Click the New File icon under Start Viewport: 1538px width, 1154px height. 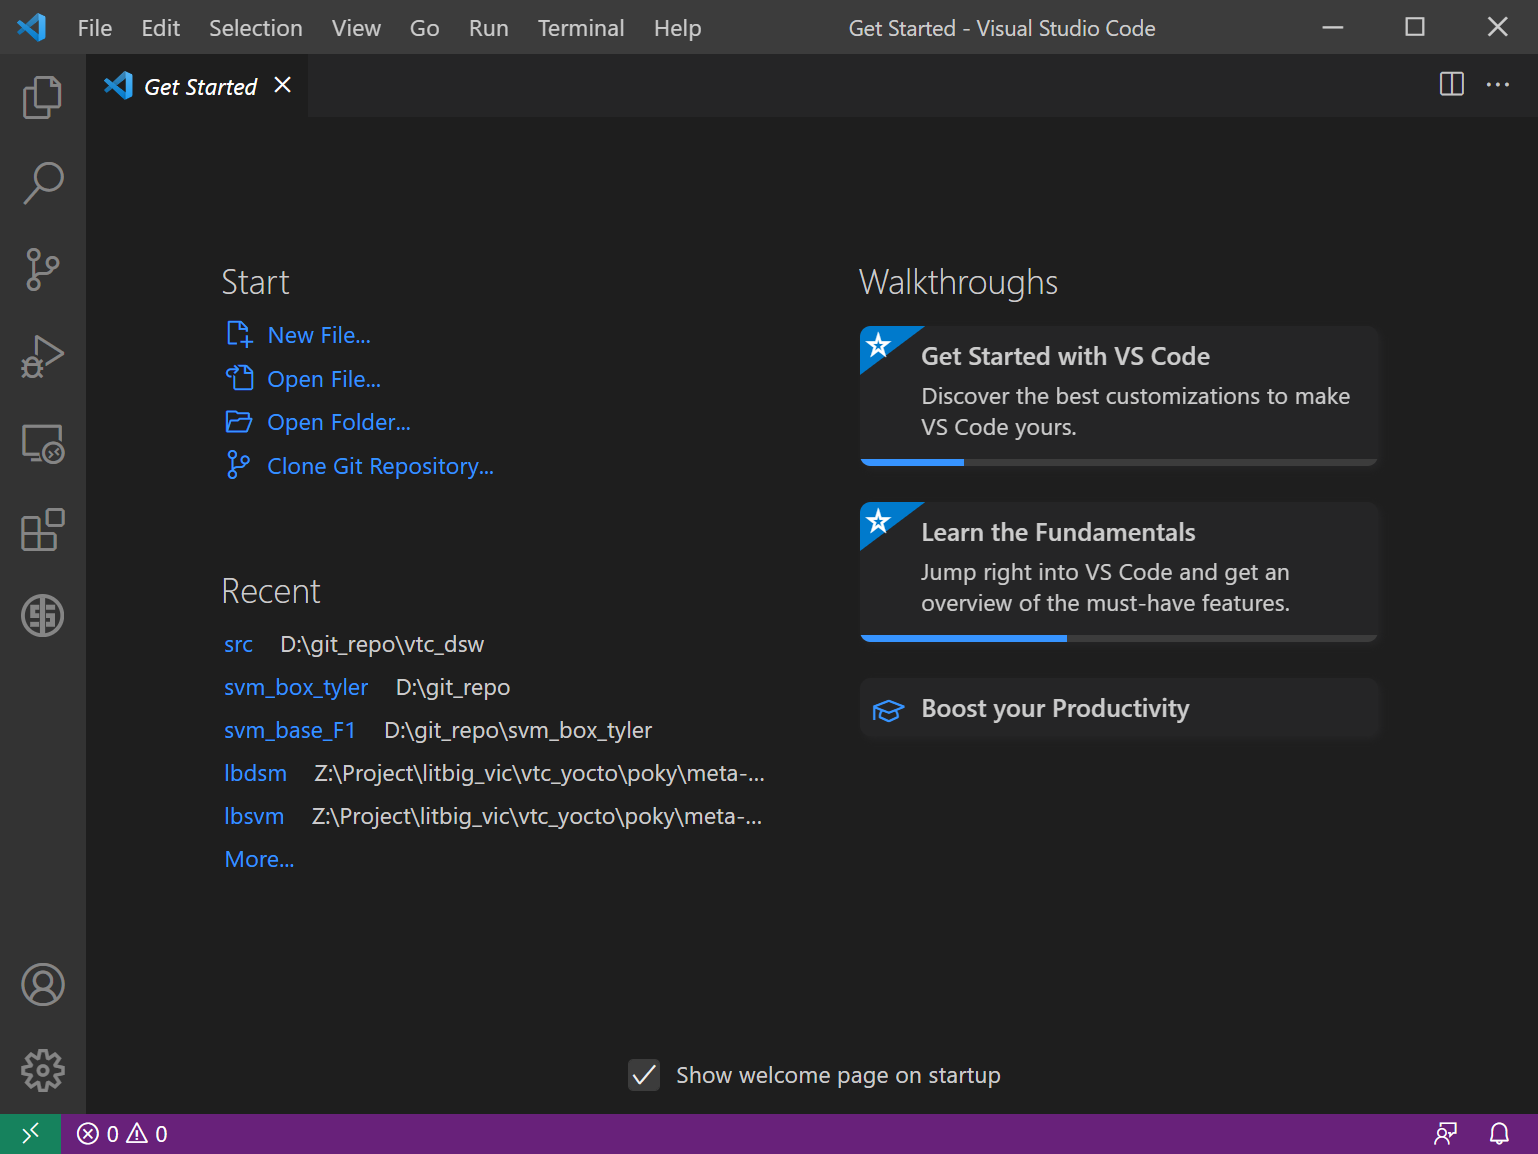(x=239, y=334)
